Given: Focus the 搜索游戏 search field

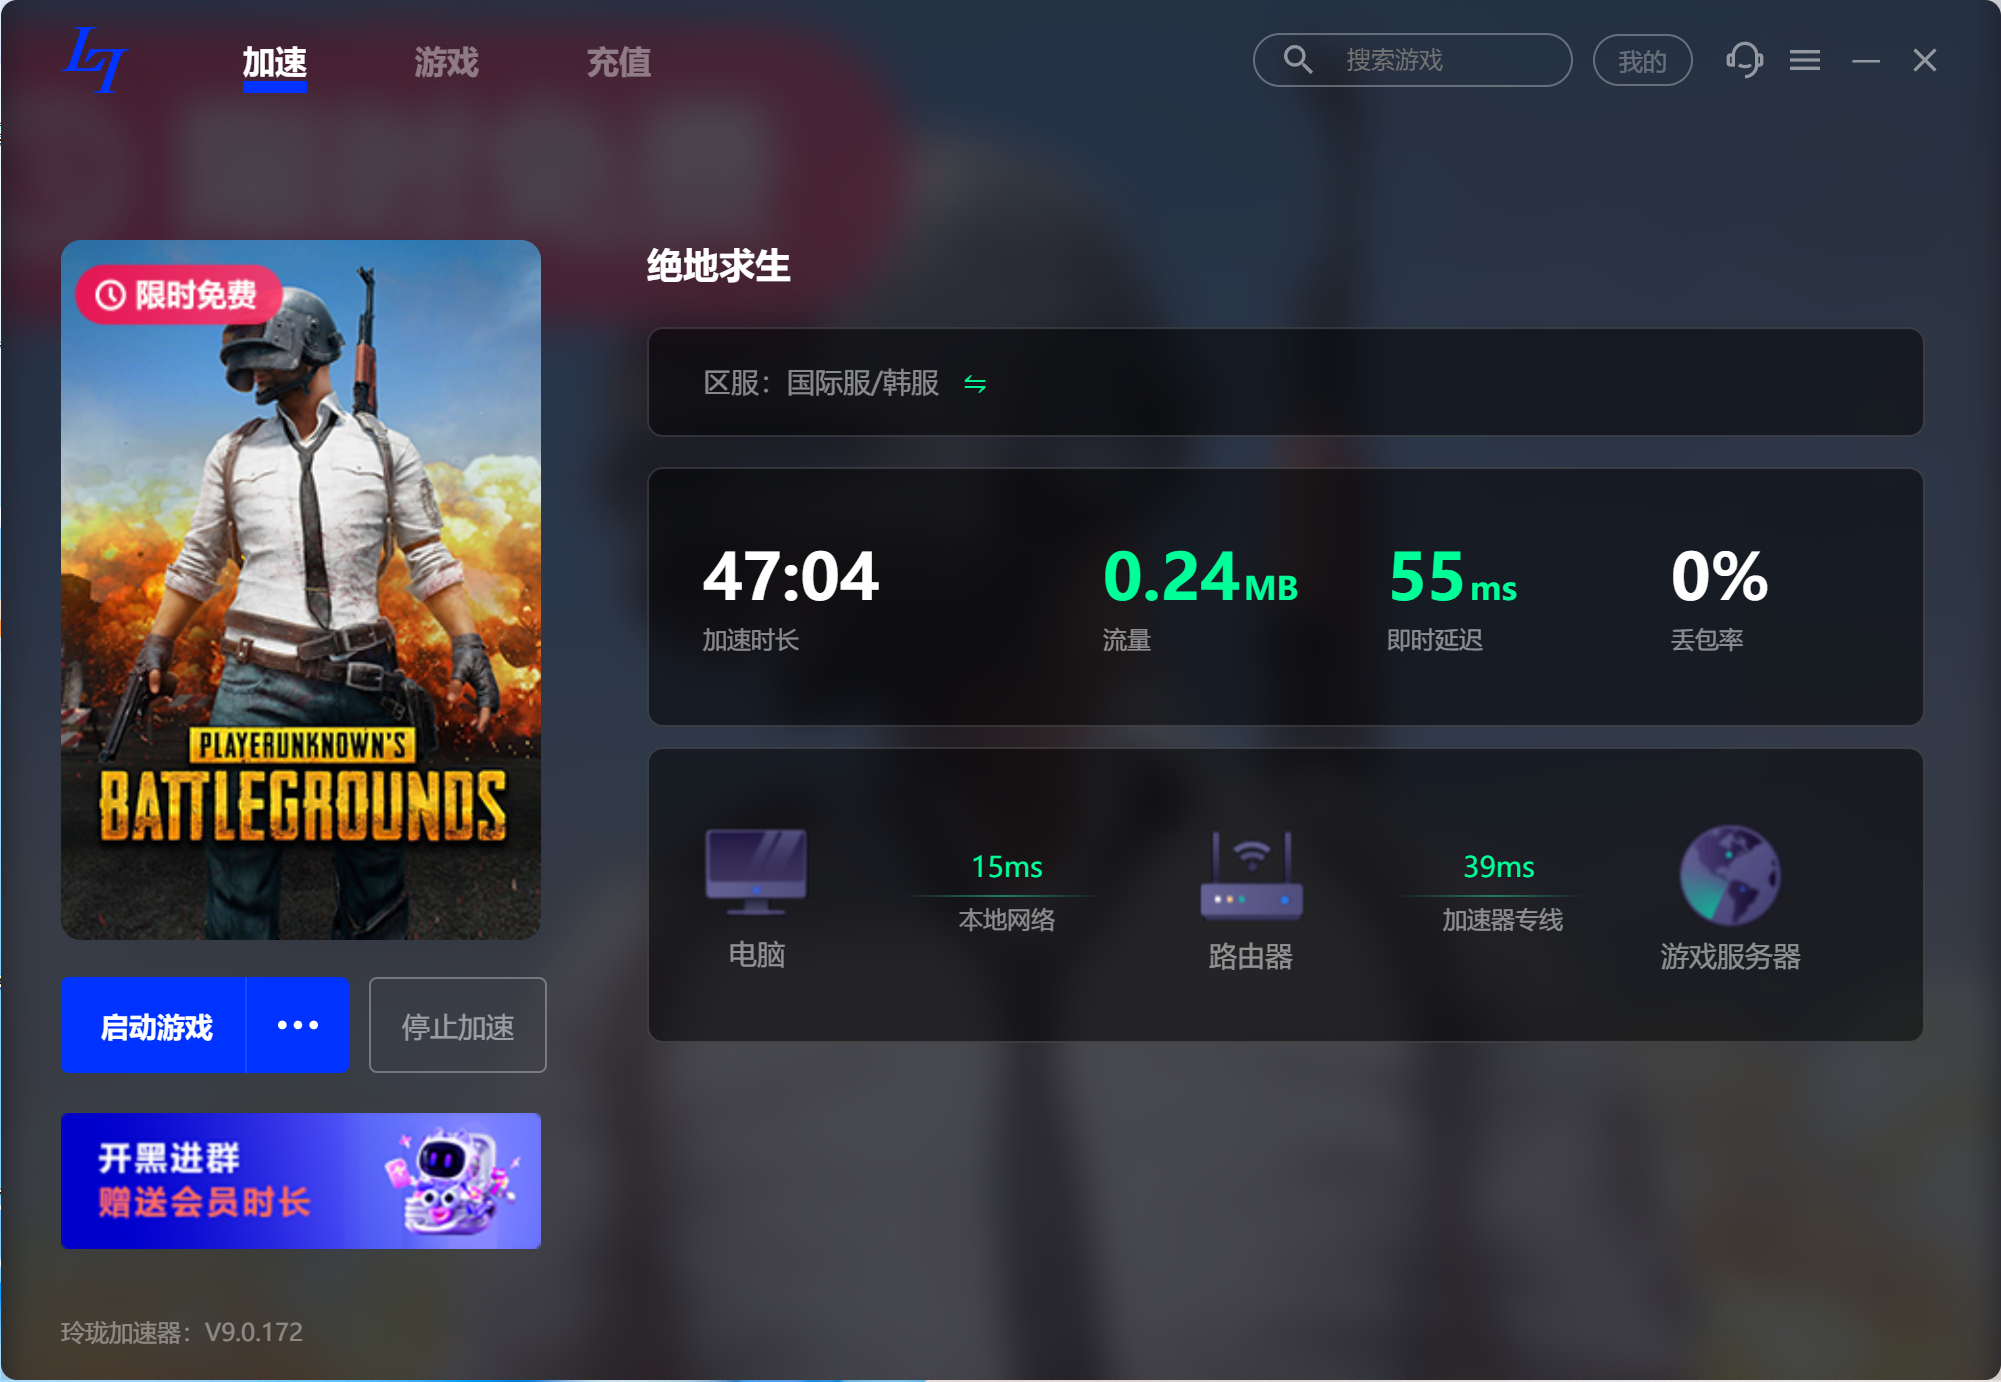Looking at the screenshot, I should point(1412,60).
